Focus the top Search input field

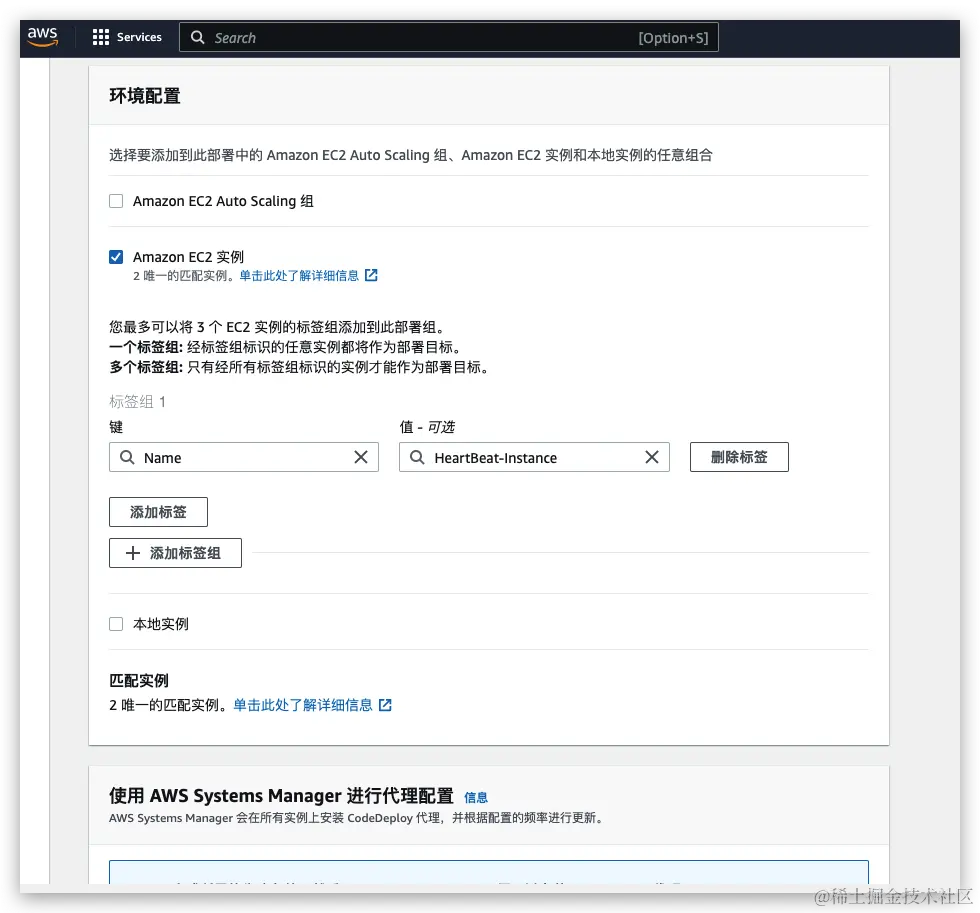(448, 37)
